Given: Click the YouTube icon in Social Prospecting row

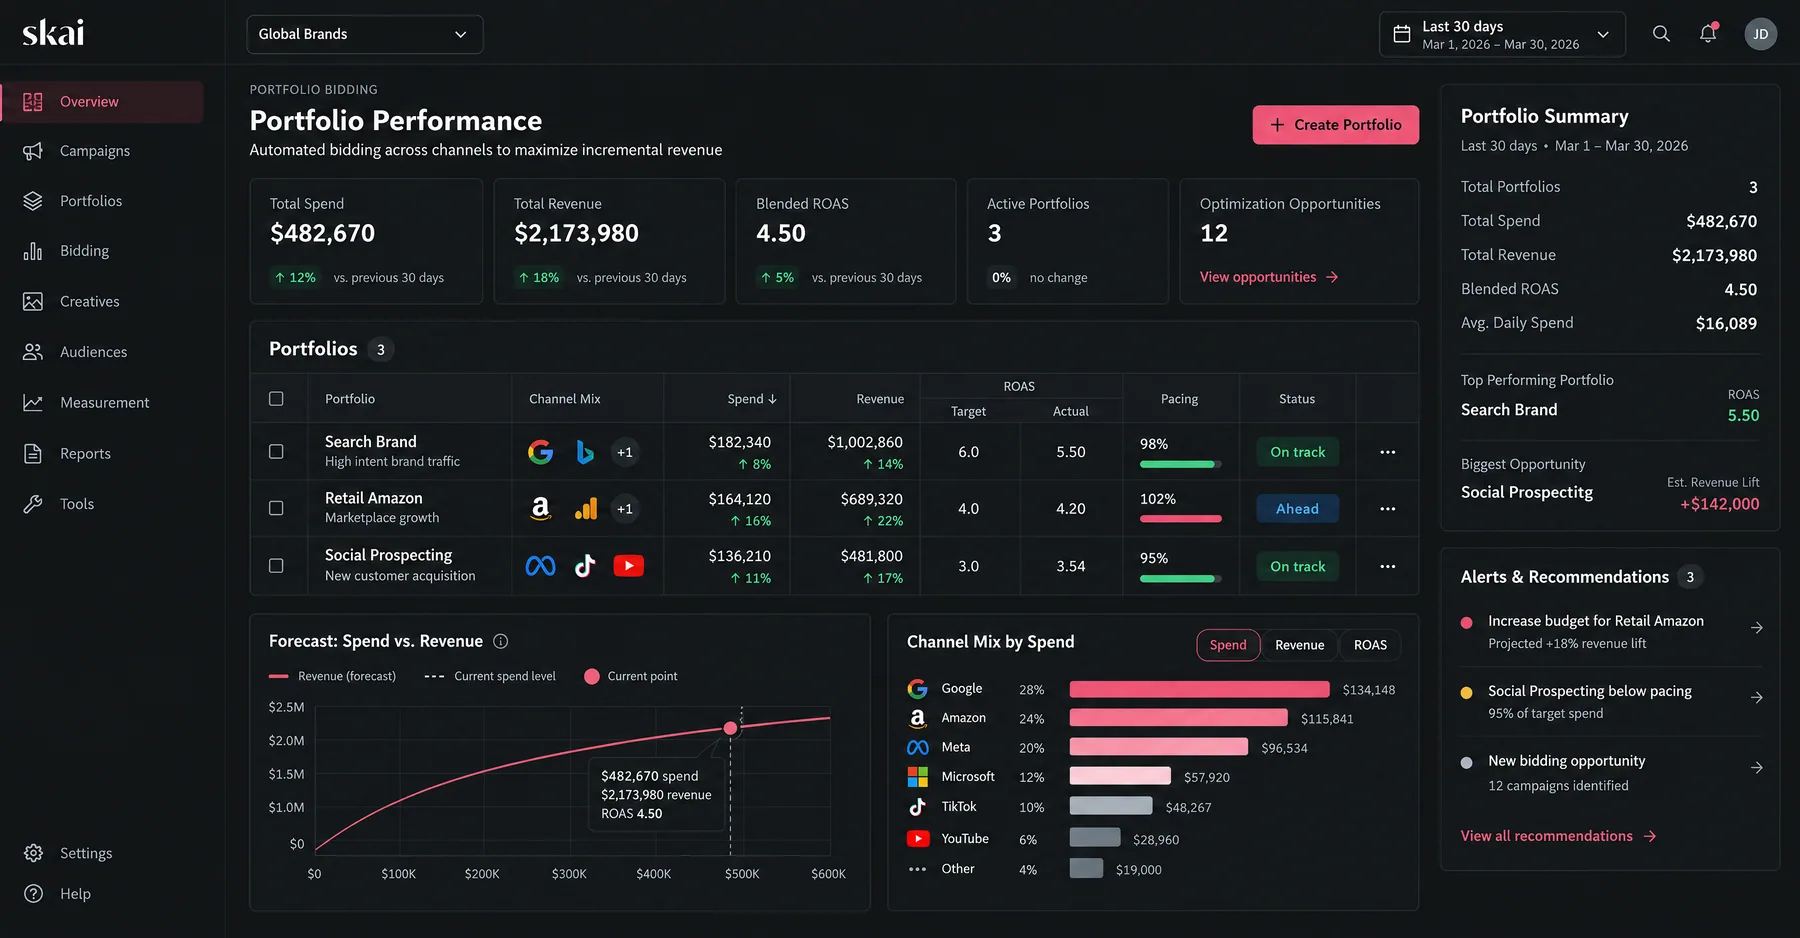Looking at the screenshot, I should pyautogui.click(x=628, y=566).
